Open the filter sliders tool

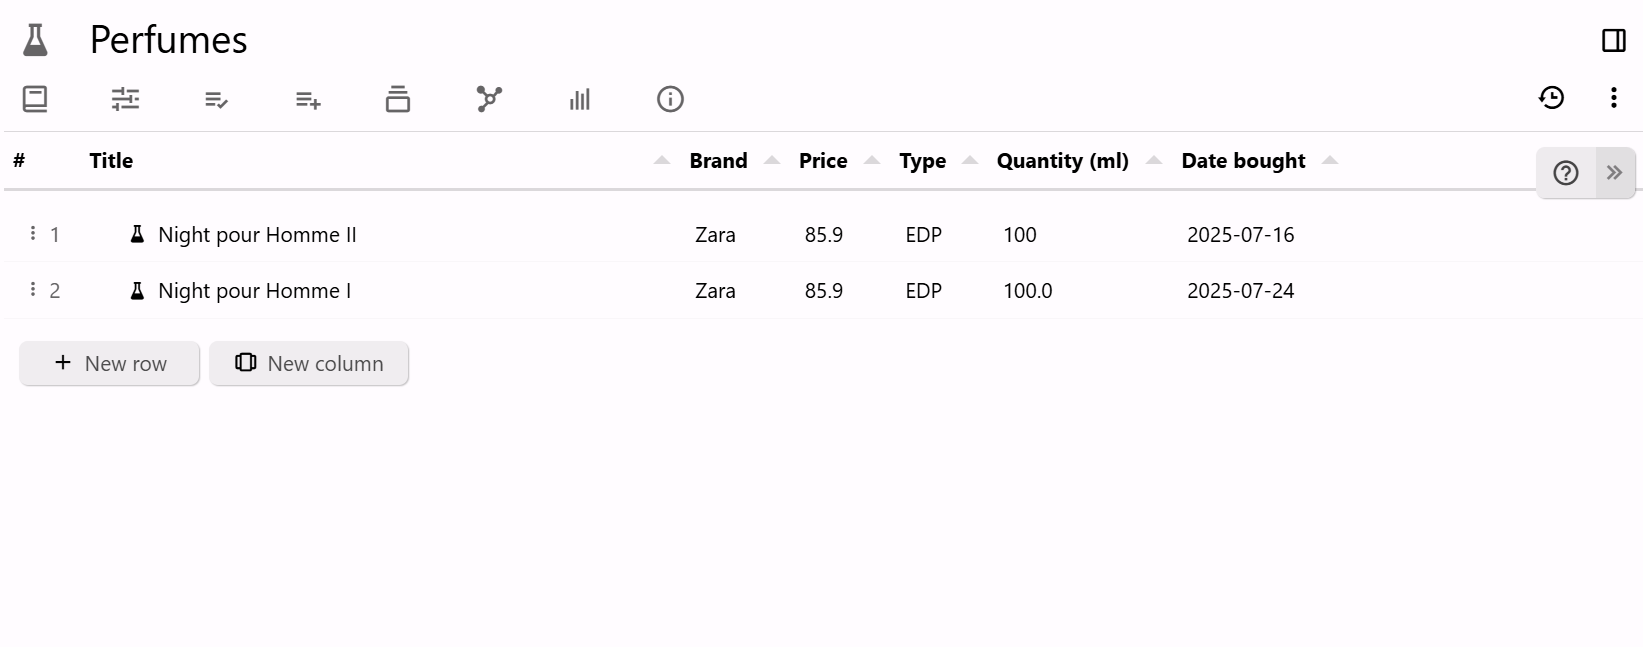coord(125,99)
